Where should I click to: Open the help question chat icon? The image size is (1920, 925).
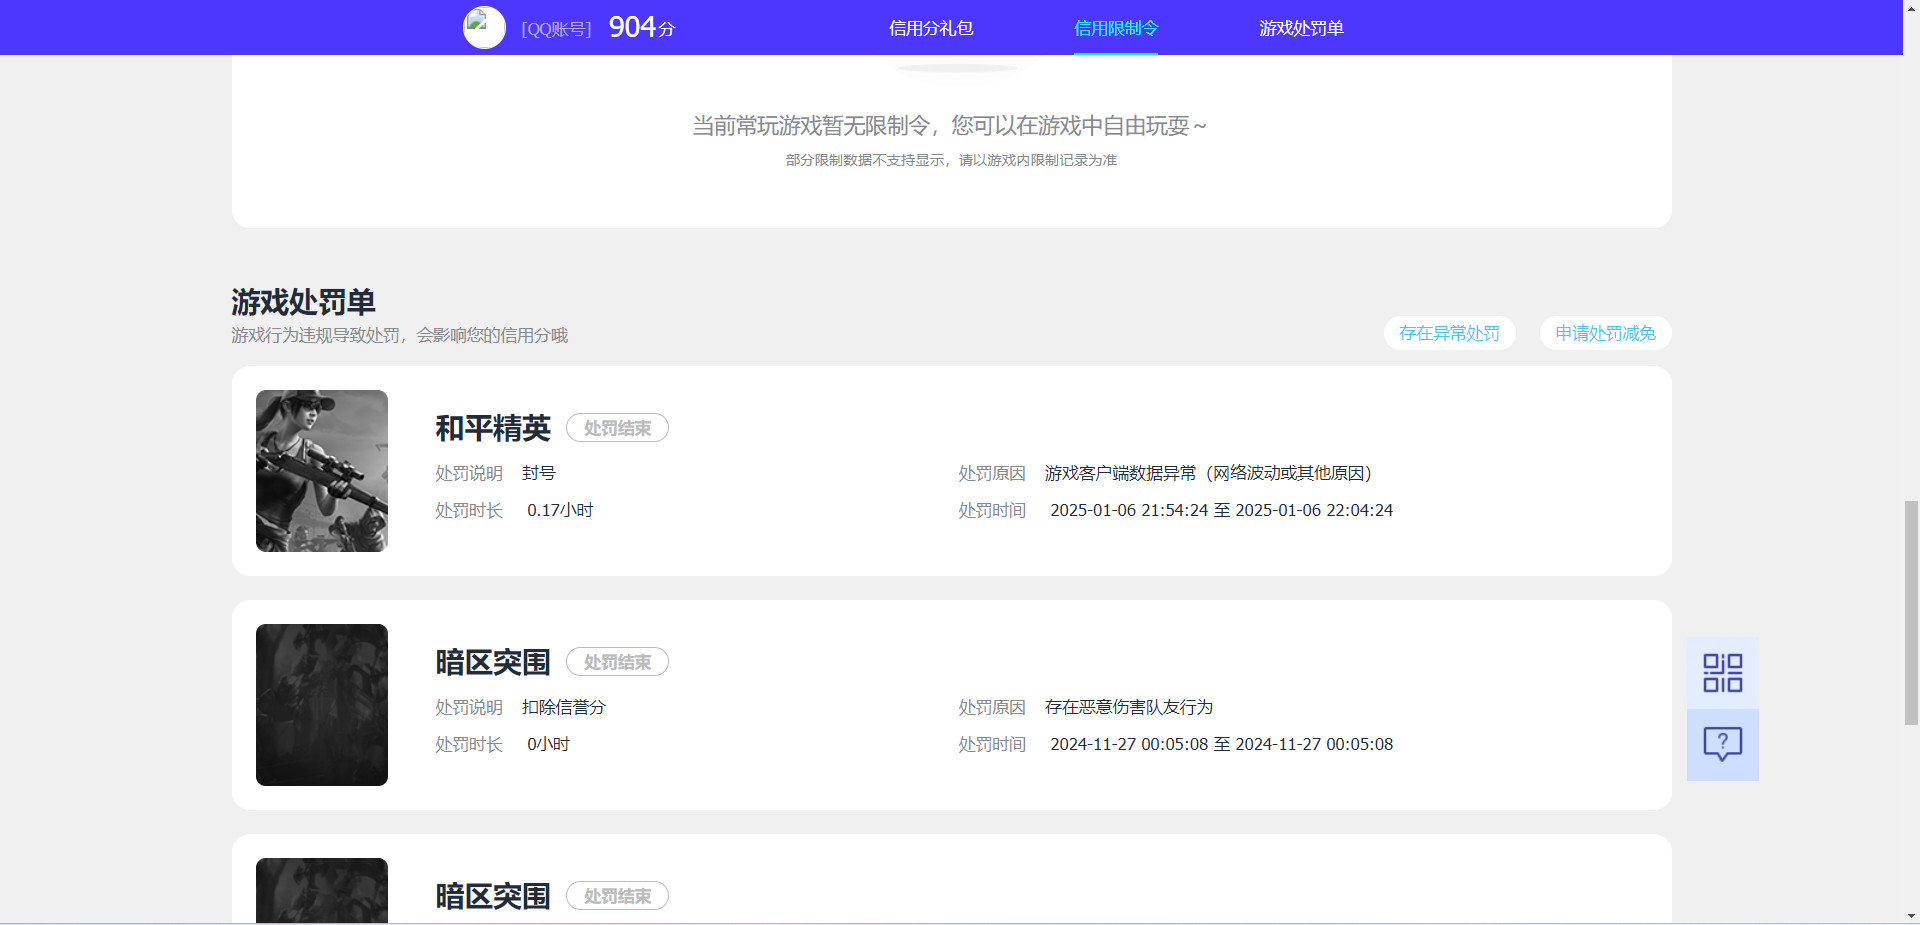[x=1722, y=744]
